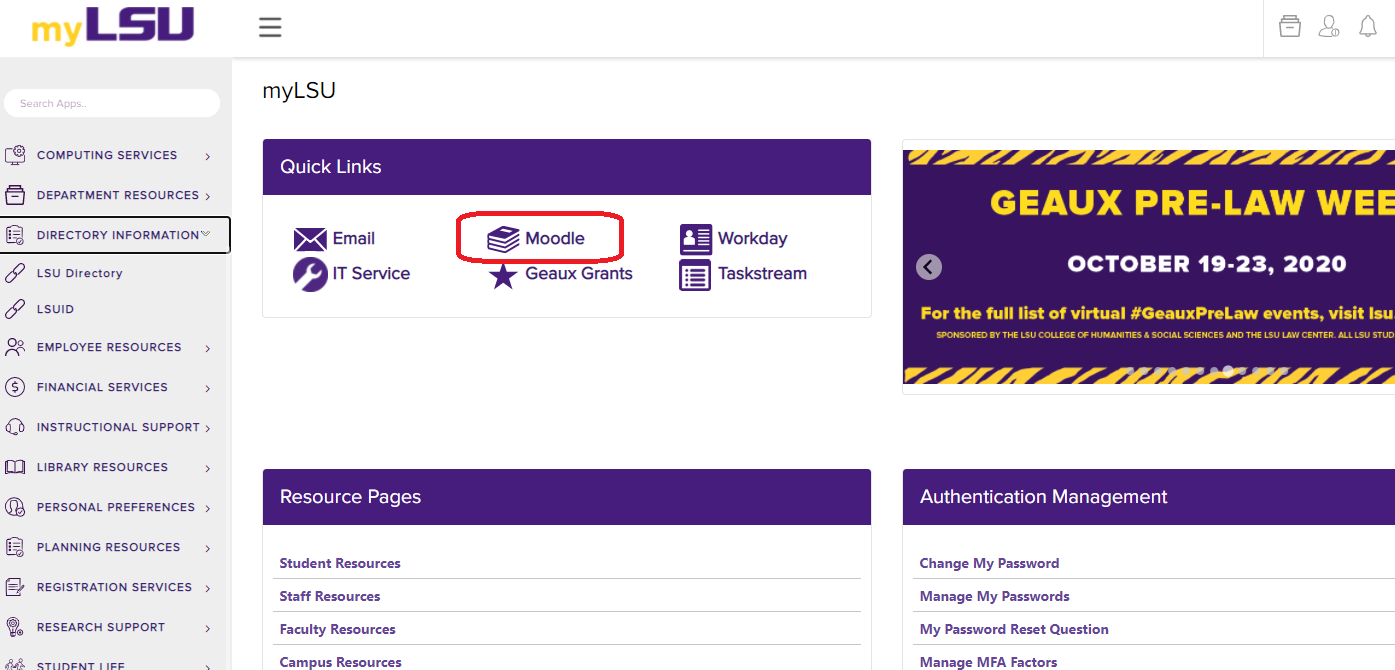Select Computing Services menu label
This screenshot has height=670, width=1395.
coord(107,155)
